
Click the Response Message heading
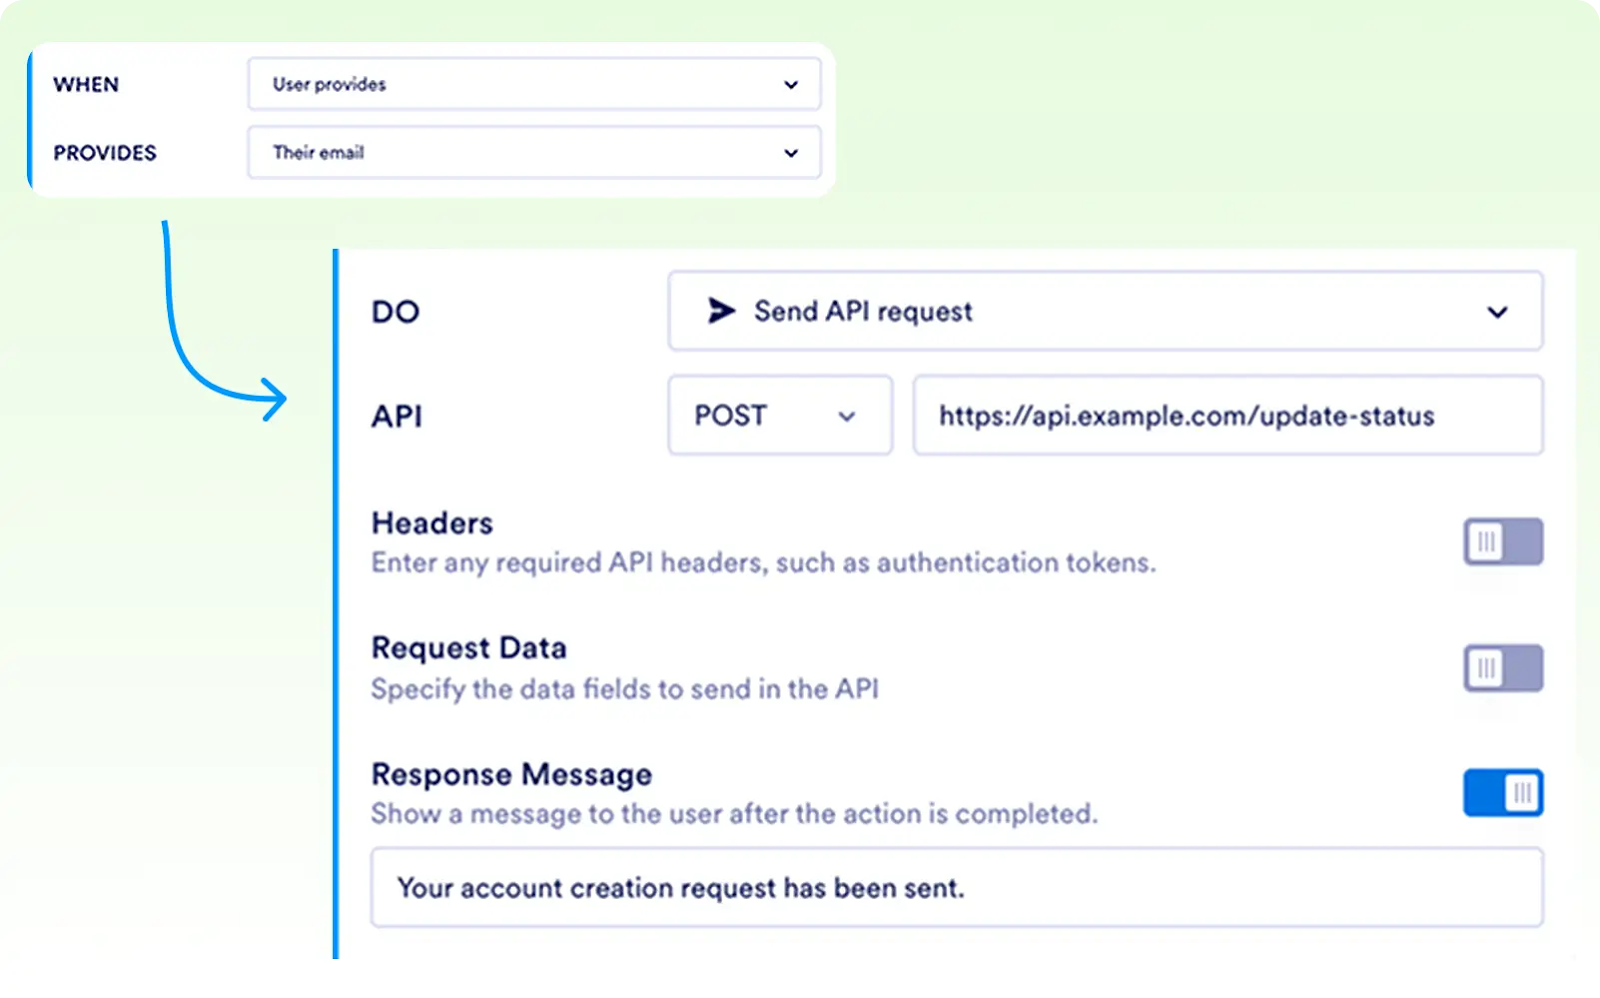pyautogui.click(x=511, y=773)
